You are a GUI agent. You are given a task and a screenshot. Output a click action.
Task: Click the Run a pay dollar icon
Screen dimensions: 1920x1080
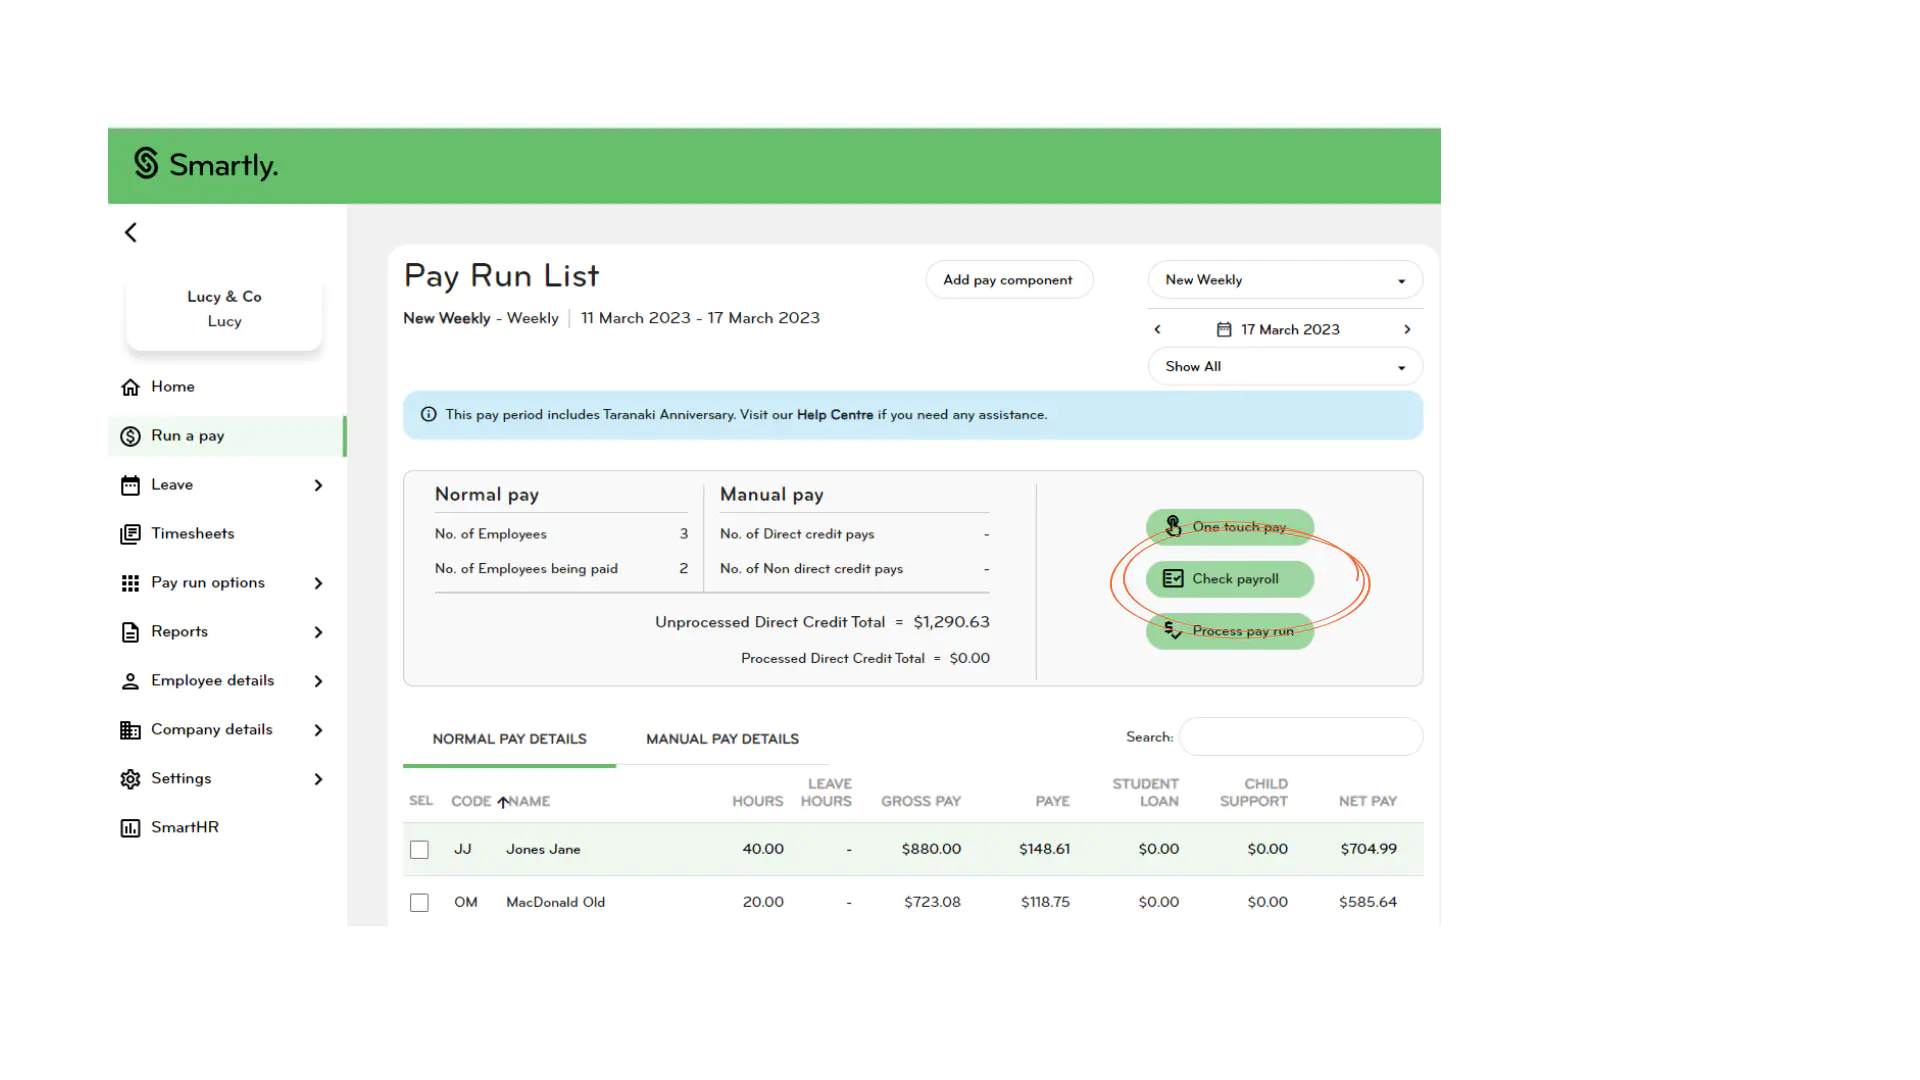coord(130,436)
